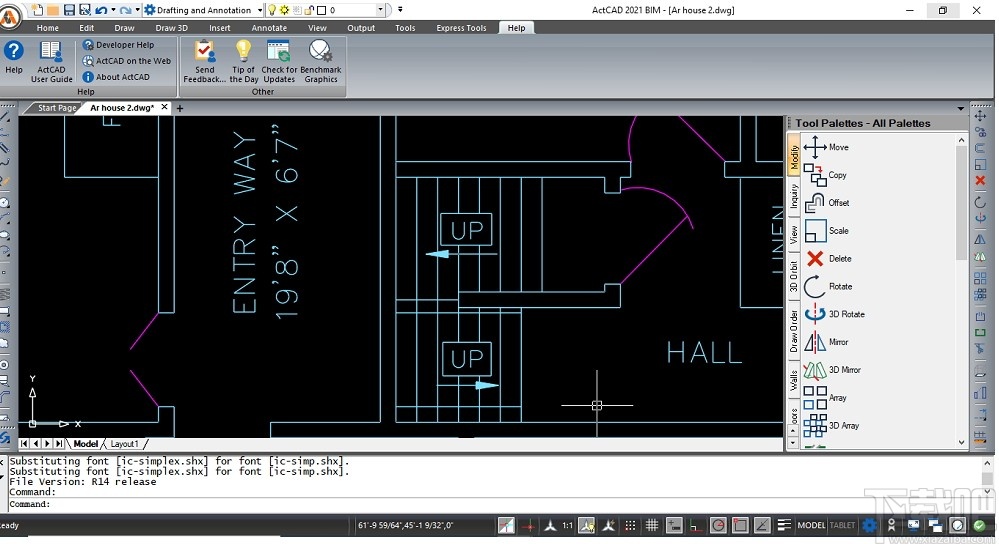Switch to the Layout1 tab
999x544 pixels.
coord(124,444)
